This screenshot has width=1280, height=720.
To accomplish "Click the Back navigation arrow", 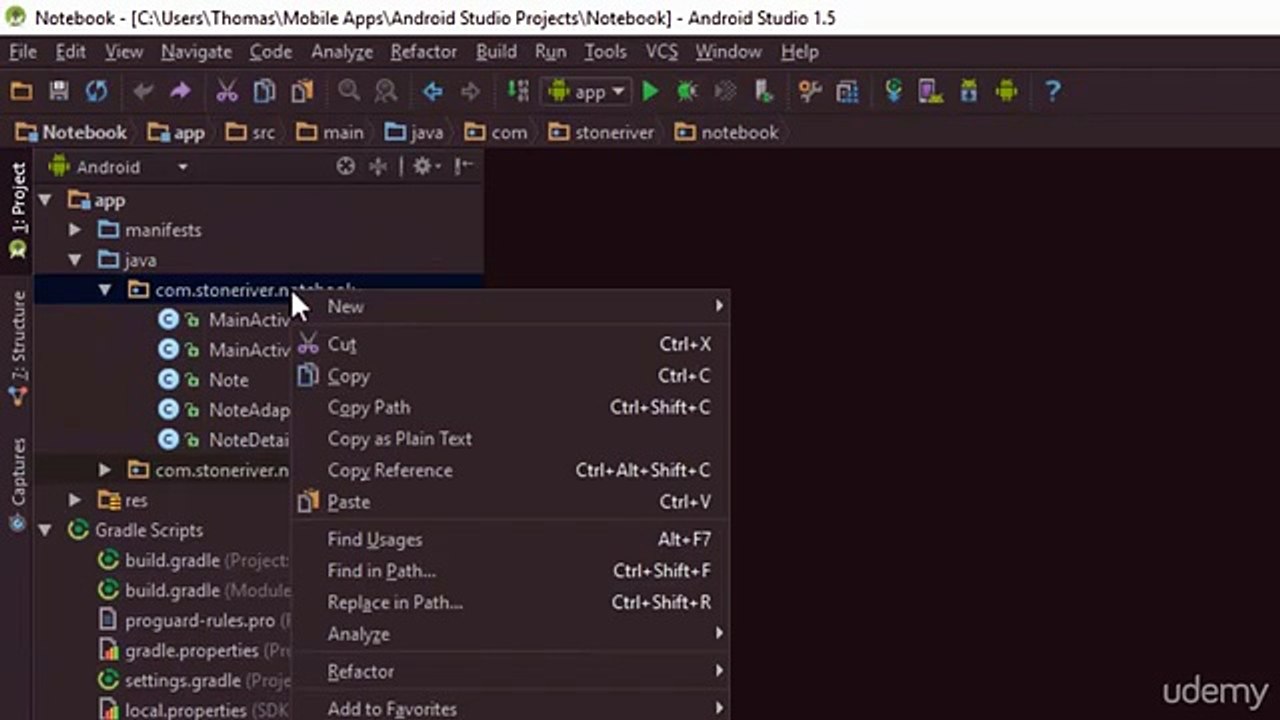I will [432, 91].
